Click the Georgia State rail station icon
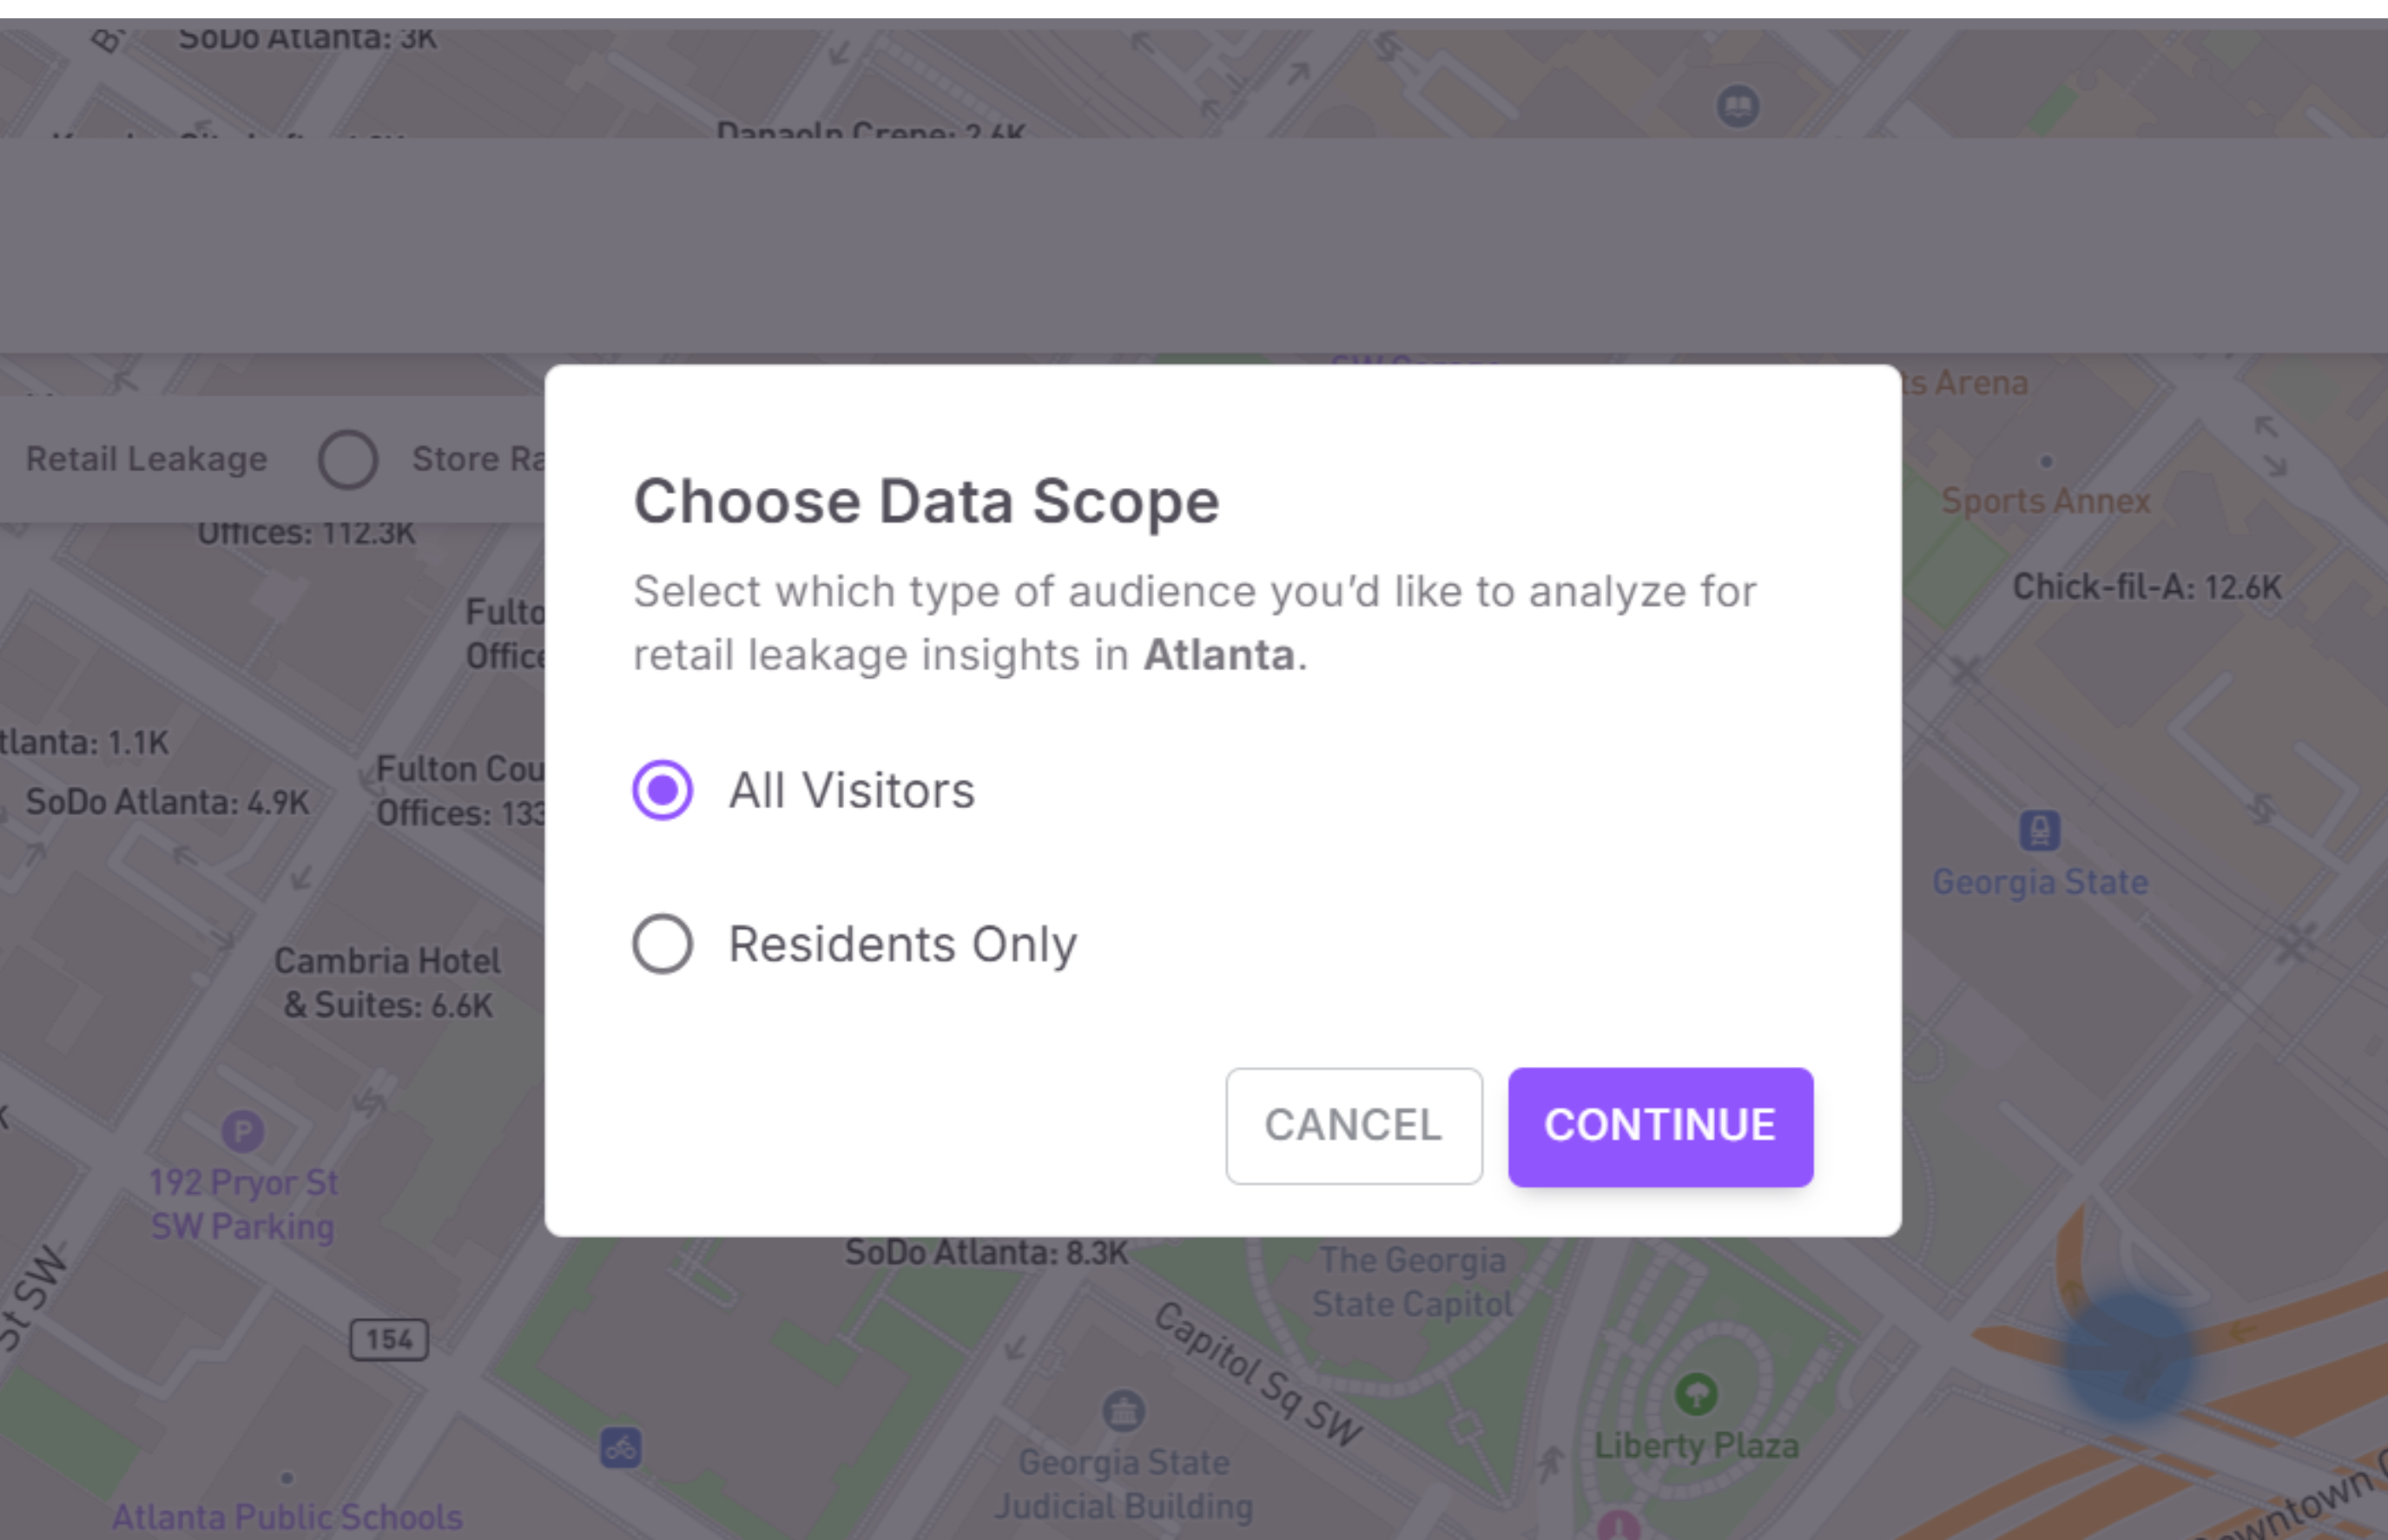The image size is (2388, 1540). pos(2039,831)
